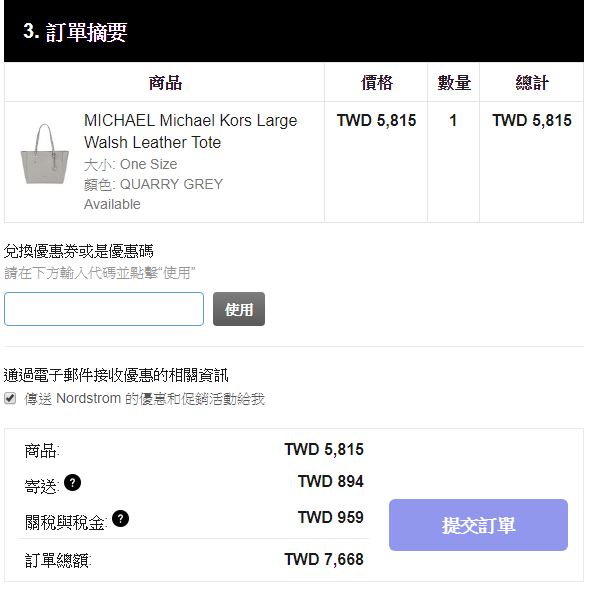Uncheck the Nordstrom promotional emails checkbox
610x594 pixels.
[10, 398]
